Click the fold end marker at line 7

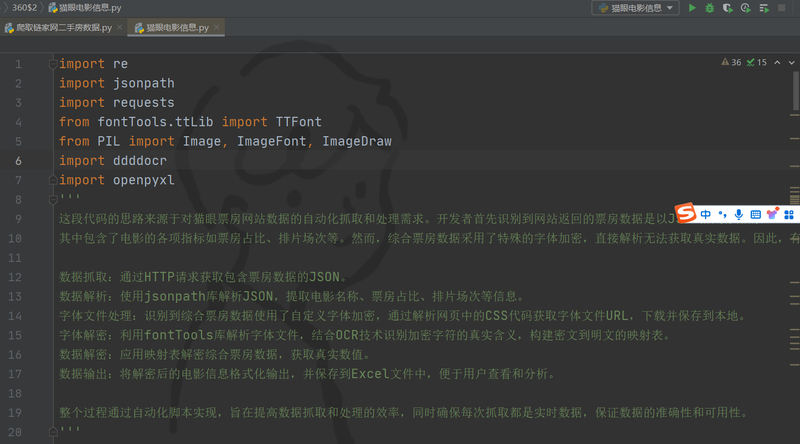pos(53,180)
